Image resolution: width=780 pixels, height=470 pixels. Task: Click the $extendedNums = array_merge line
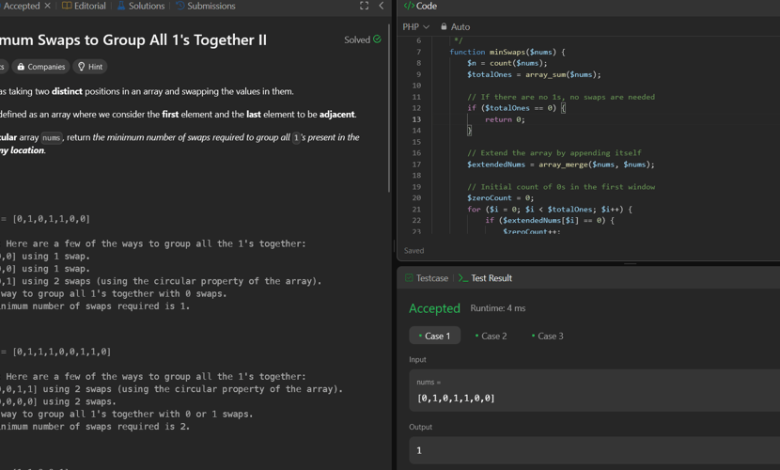561,164
